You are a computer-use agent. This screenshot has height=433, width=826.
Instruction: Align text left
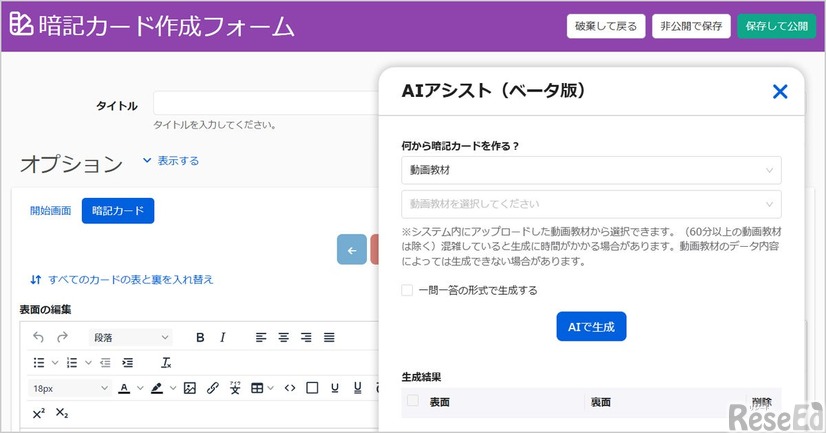click(x=261, y=338)
